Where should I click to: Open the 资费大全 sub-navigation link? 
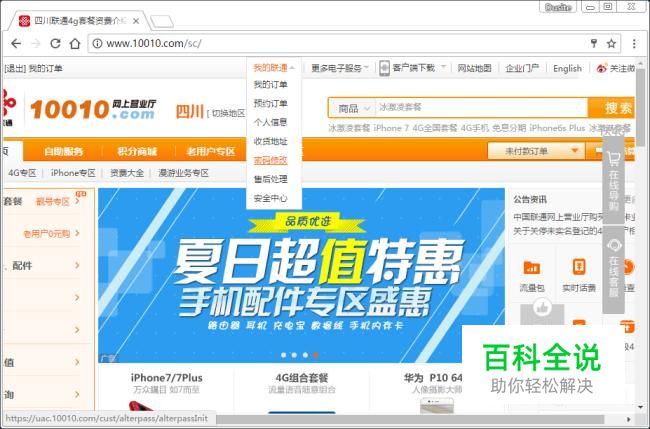127,173
